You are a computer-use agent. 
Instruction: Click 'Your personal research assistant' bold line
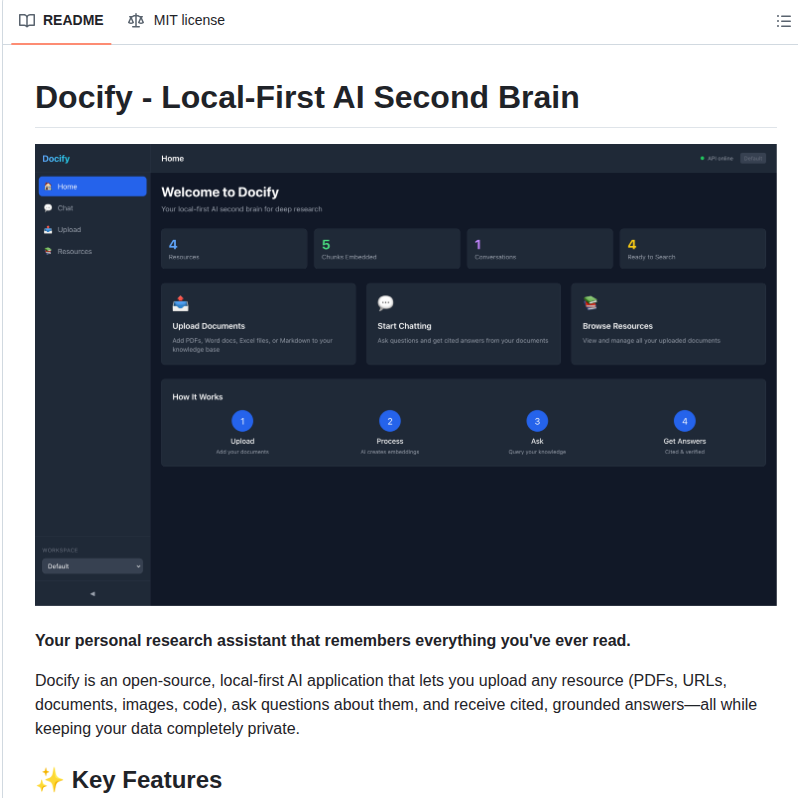(333, 640)
